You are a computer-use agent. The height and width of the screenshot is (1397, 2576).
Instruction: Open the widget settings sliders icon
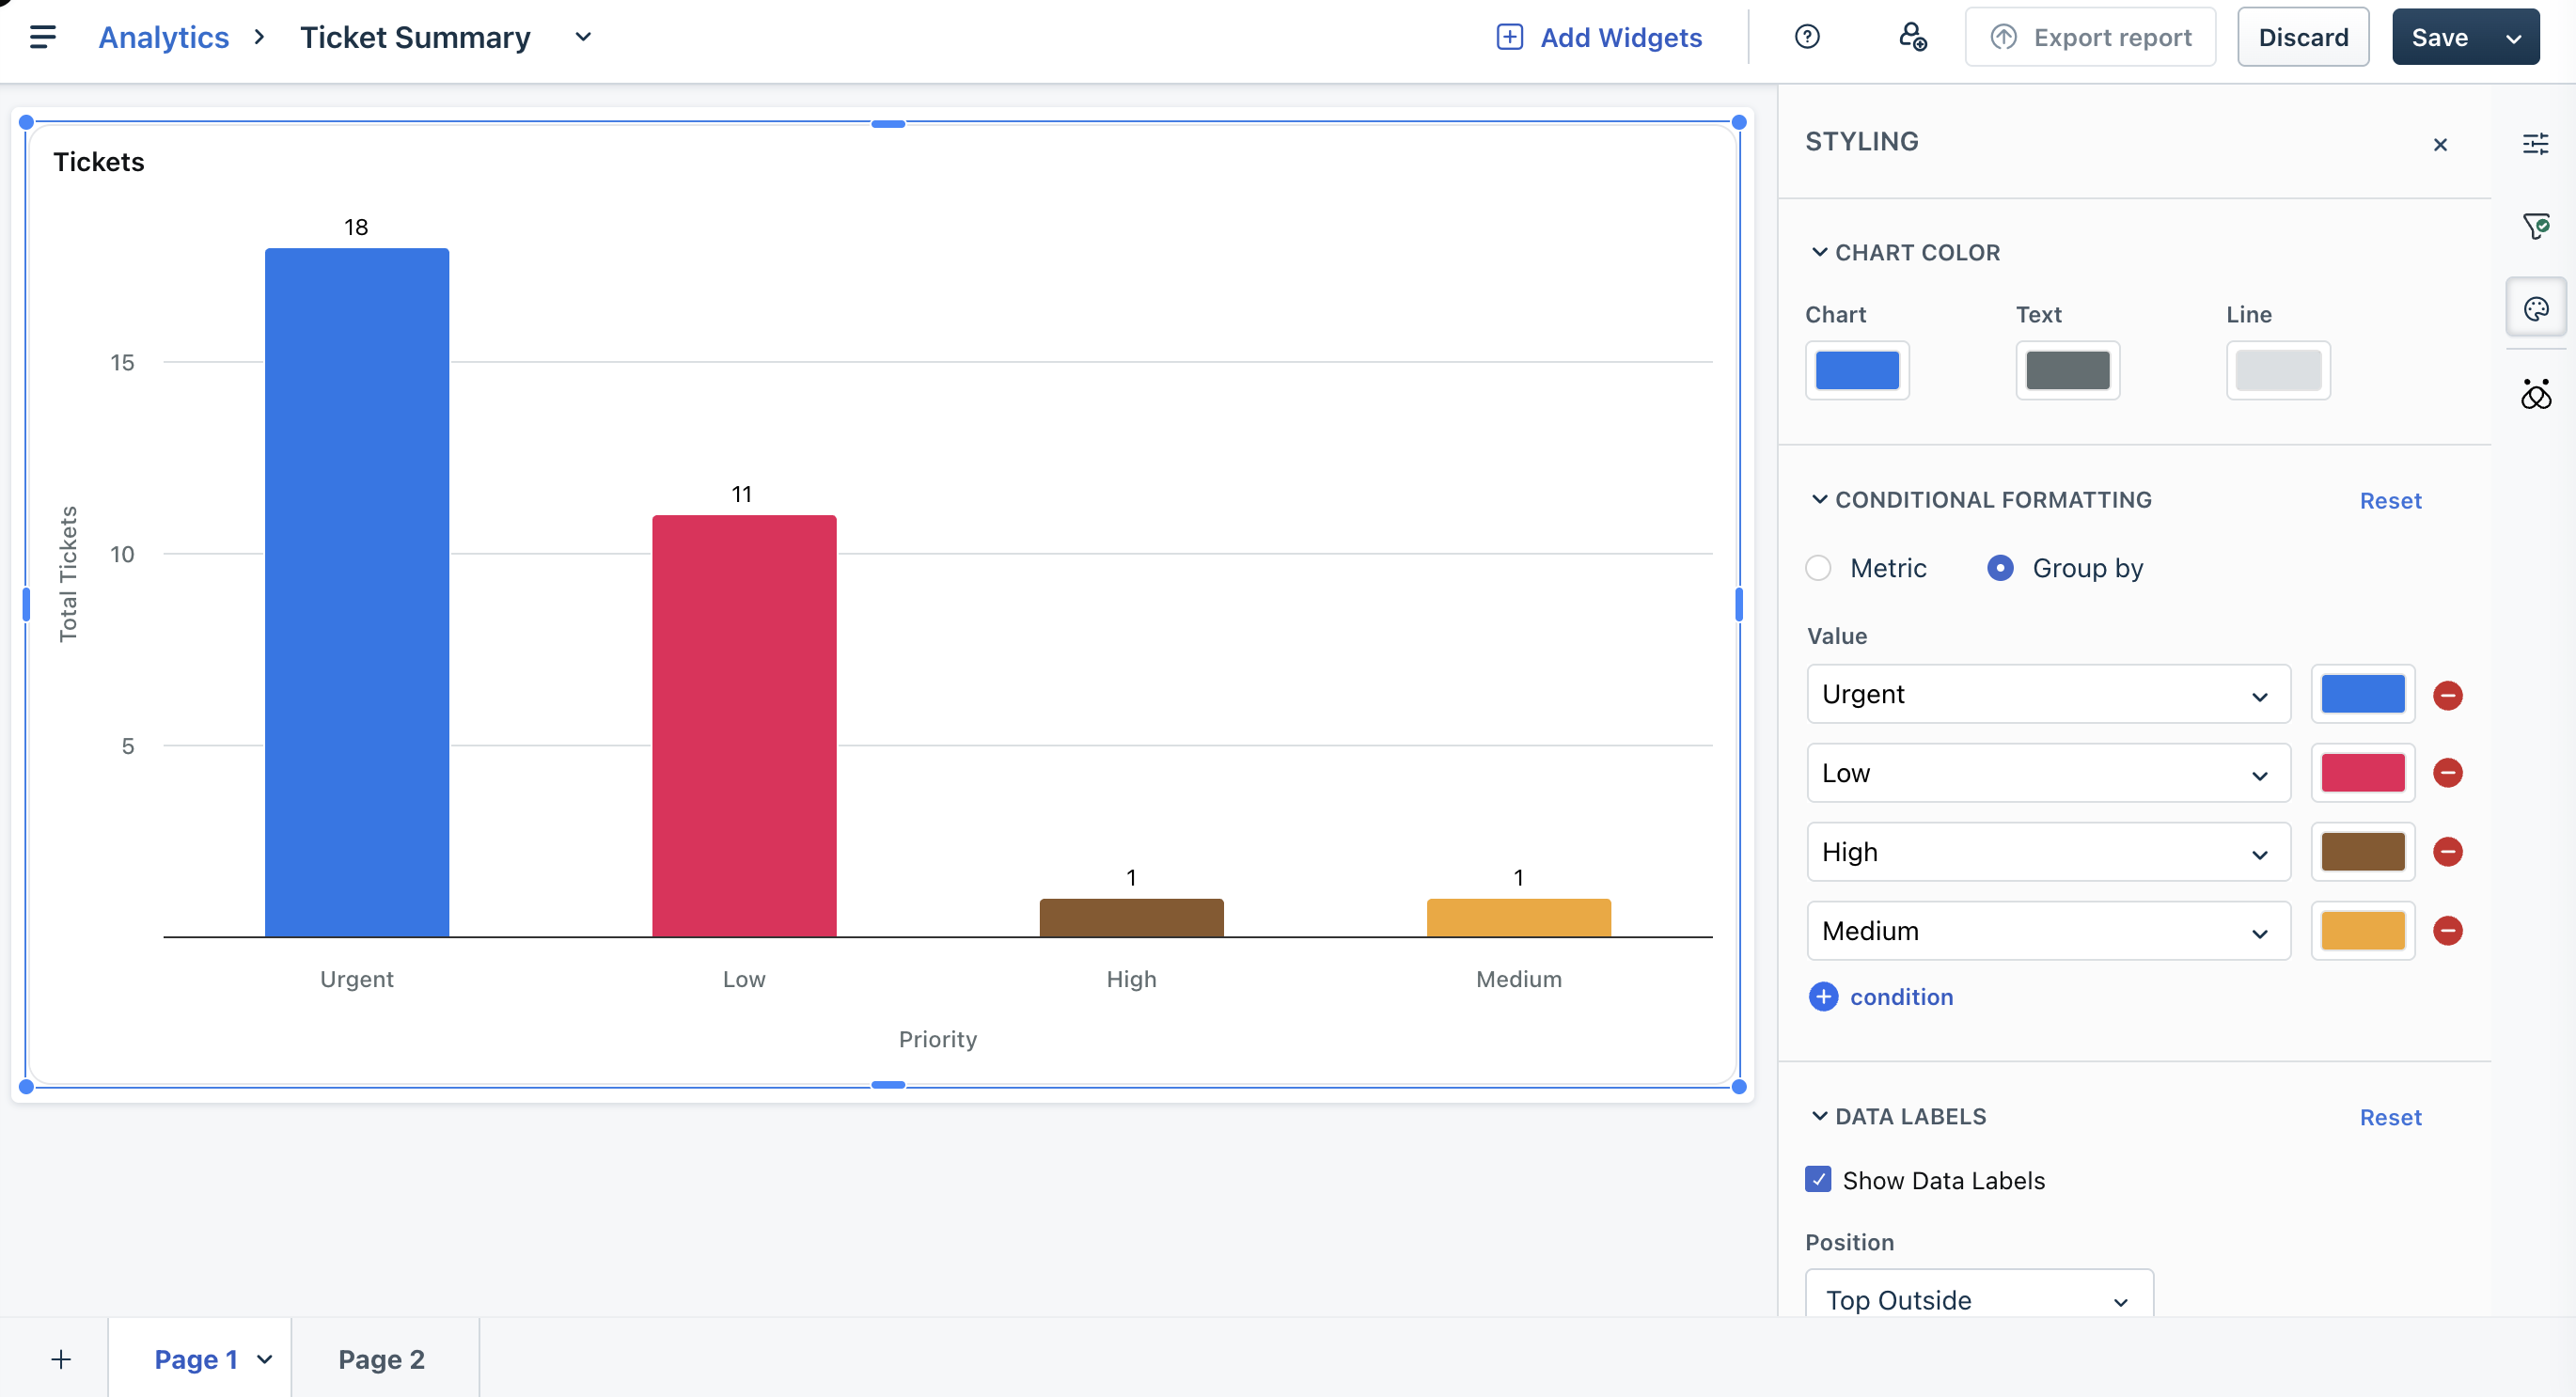(2535, 144)
